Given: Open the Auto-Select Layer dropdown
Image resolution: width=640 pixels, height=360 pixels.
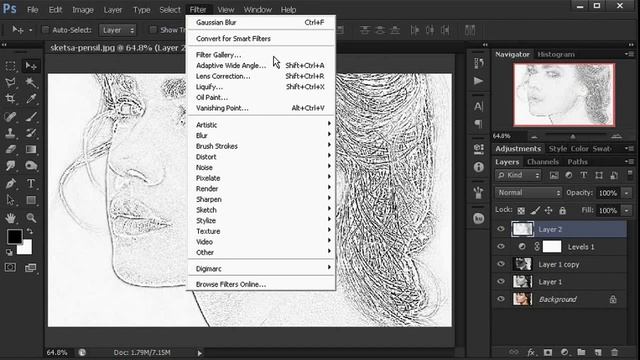Looking at the screenshot, I should coord(118,30).
